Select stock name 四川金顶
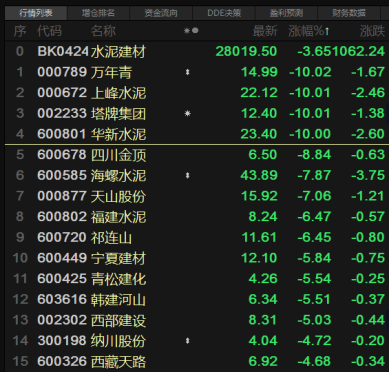390x373 pixels. tap(118, 155)
